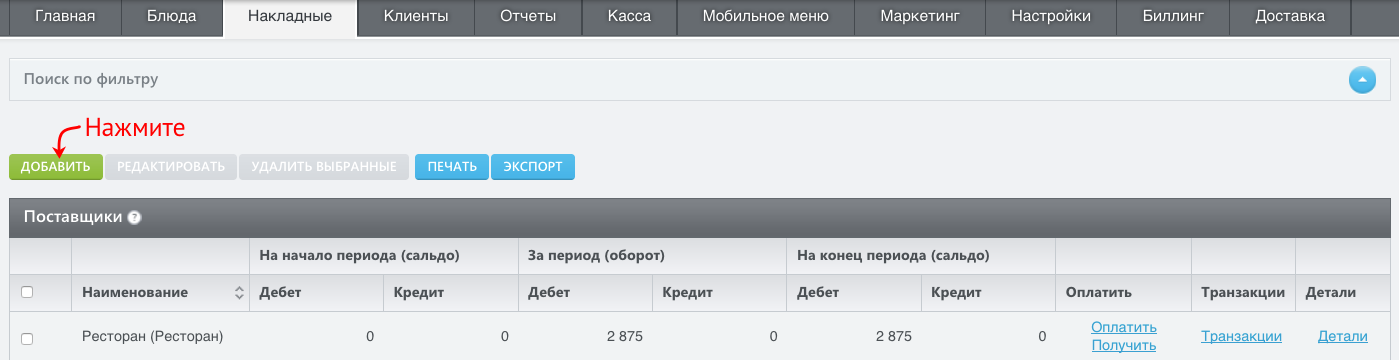Click the green Добавить button
The width and height of the screenshot is (1399, 360).
tap(56, 167)
